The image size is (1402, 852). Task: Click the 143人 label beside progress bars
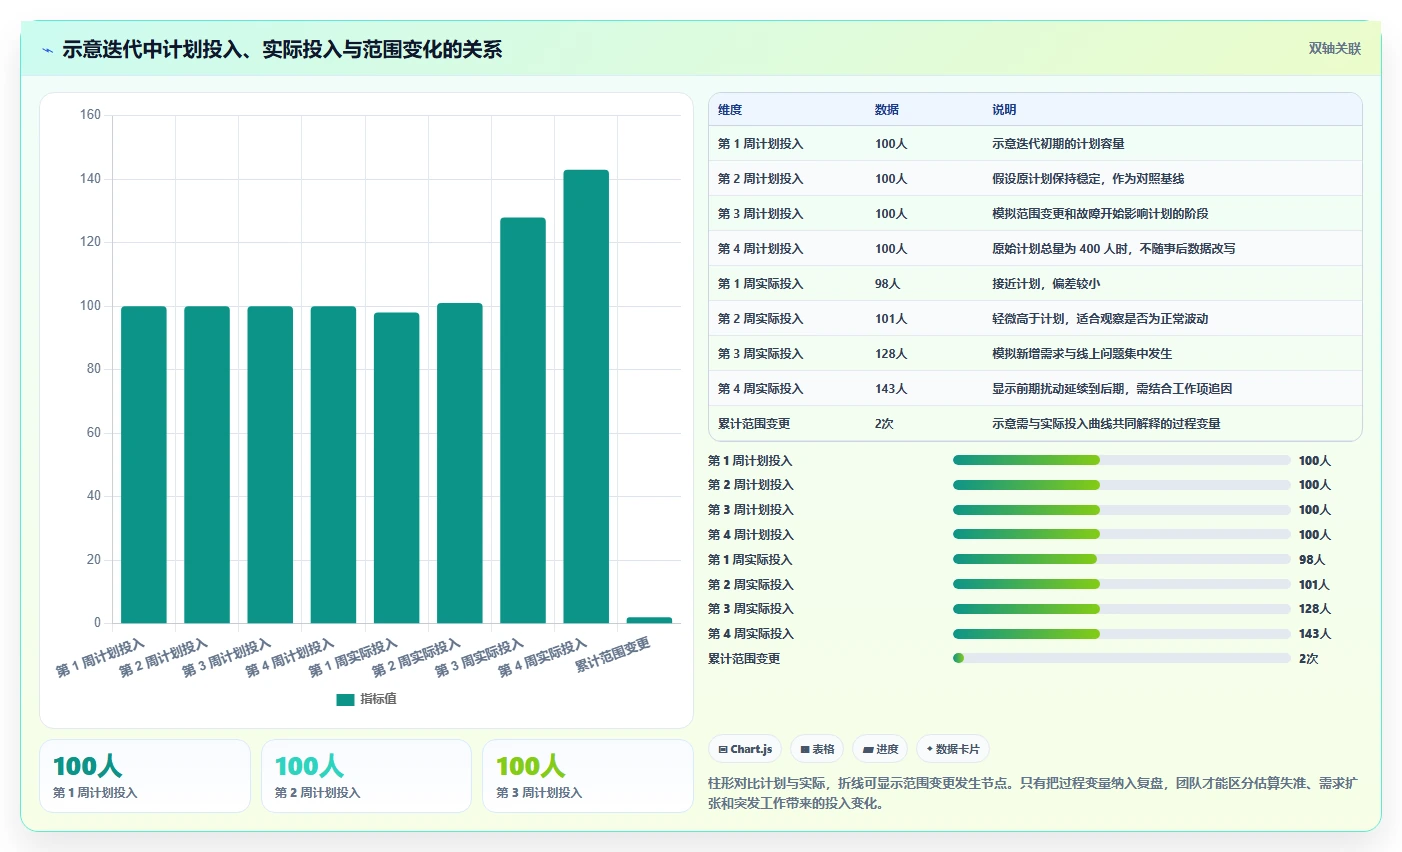pos(1315,634)
